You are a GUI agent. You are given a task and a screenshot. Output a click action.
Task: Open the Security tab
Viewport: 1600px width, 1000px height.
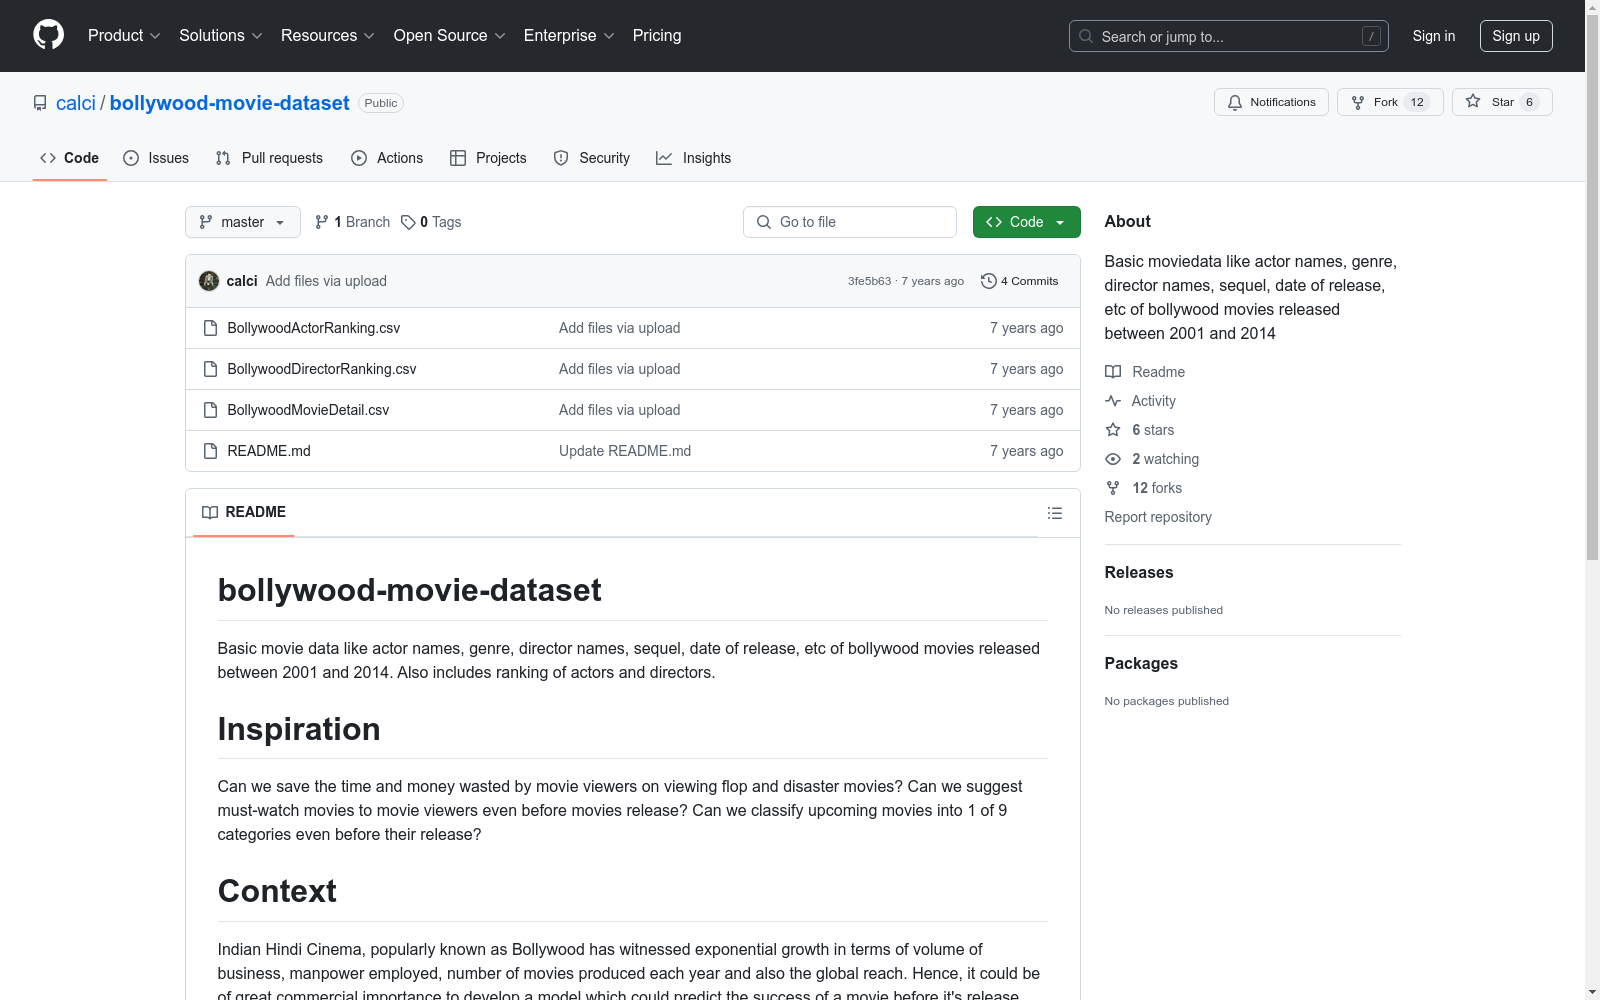[592, 158]
